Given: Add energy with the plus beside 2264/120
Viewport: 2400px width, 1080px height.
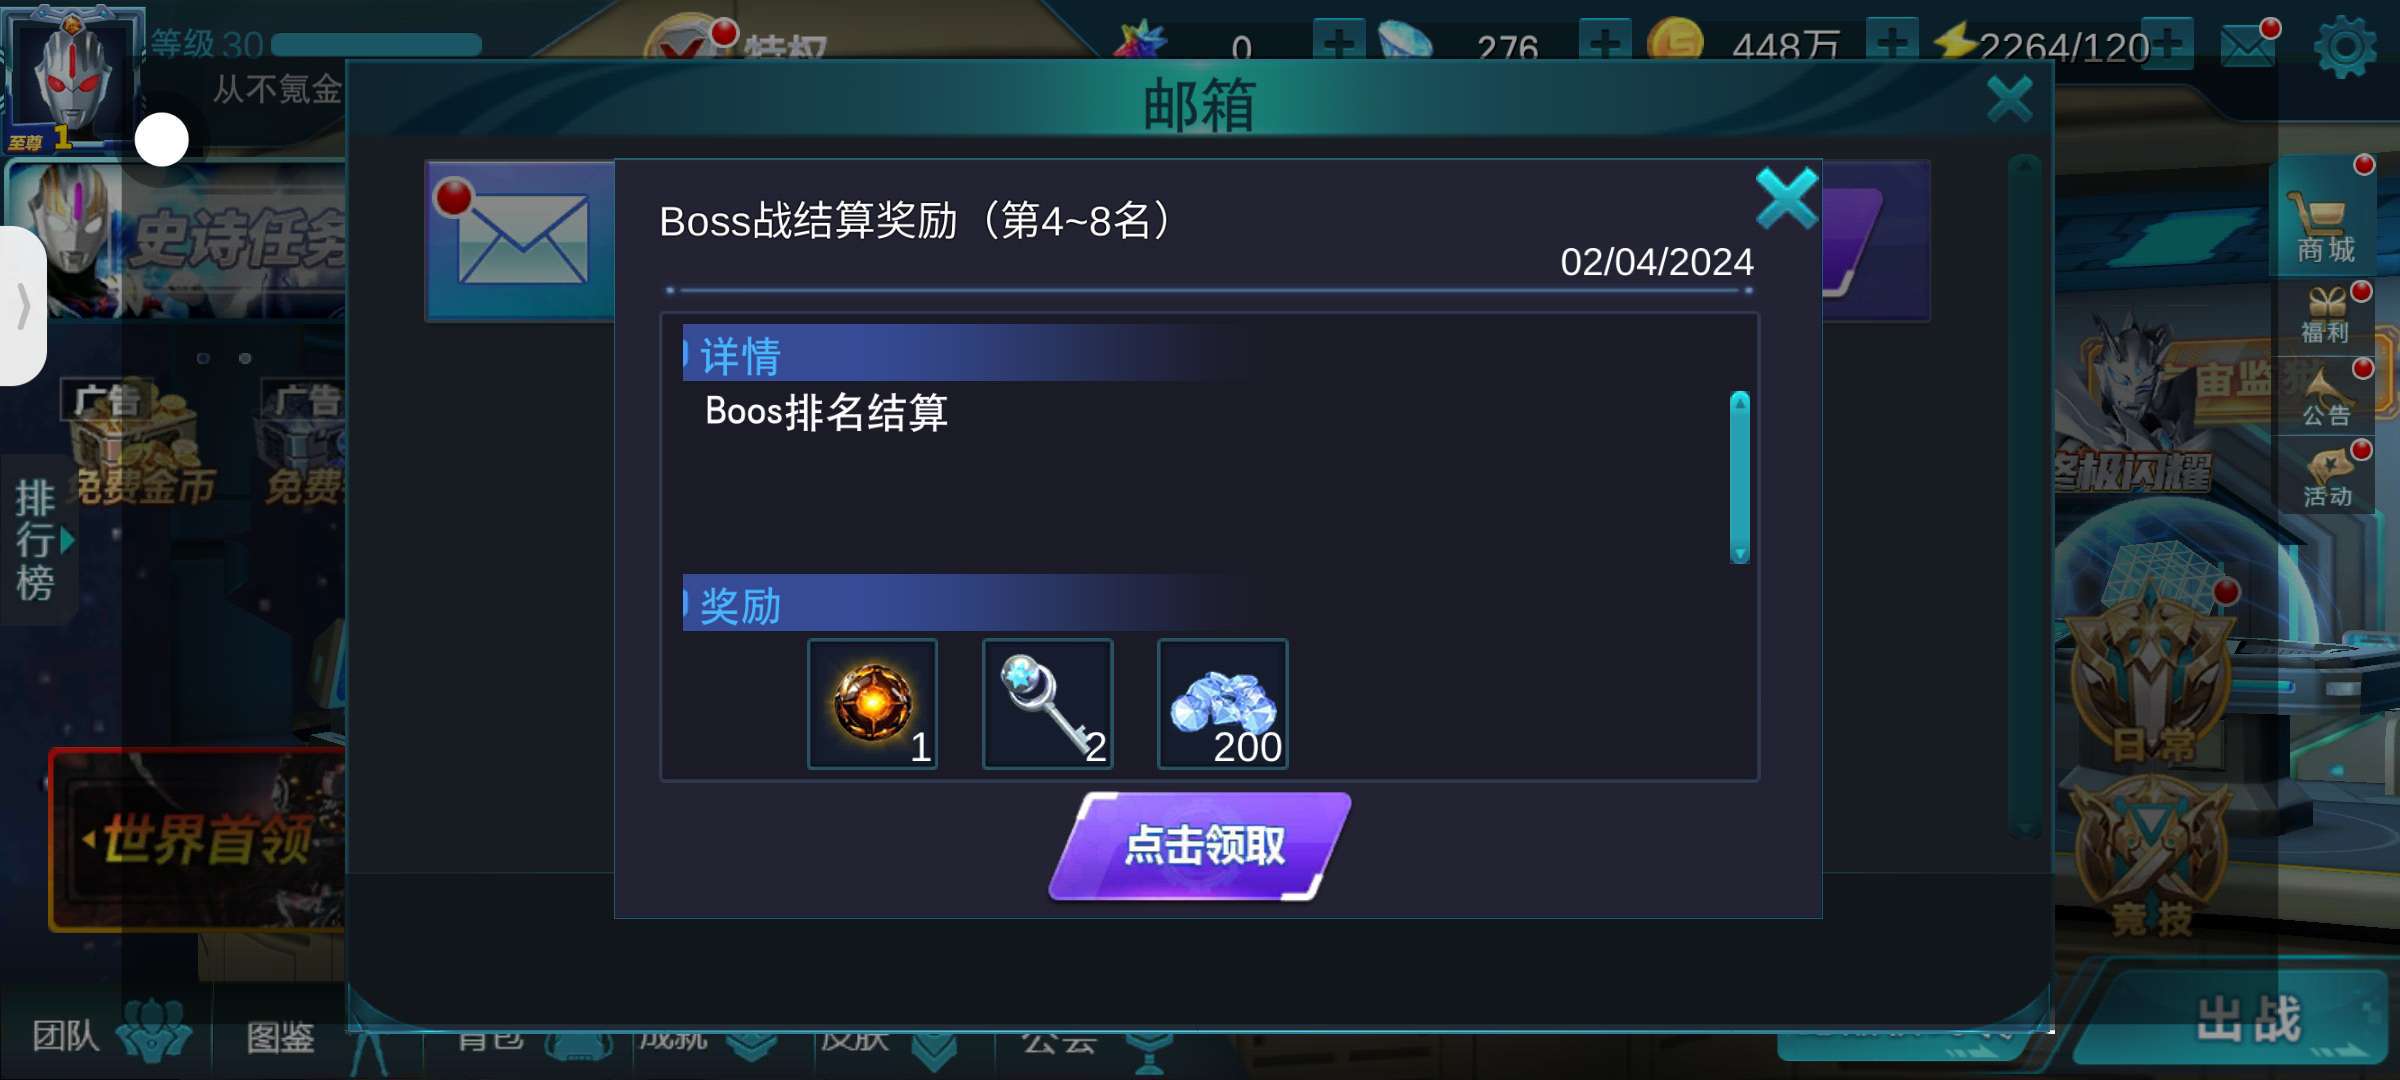Looking at the screenshot, I should 2168,44.
